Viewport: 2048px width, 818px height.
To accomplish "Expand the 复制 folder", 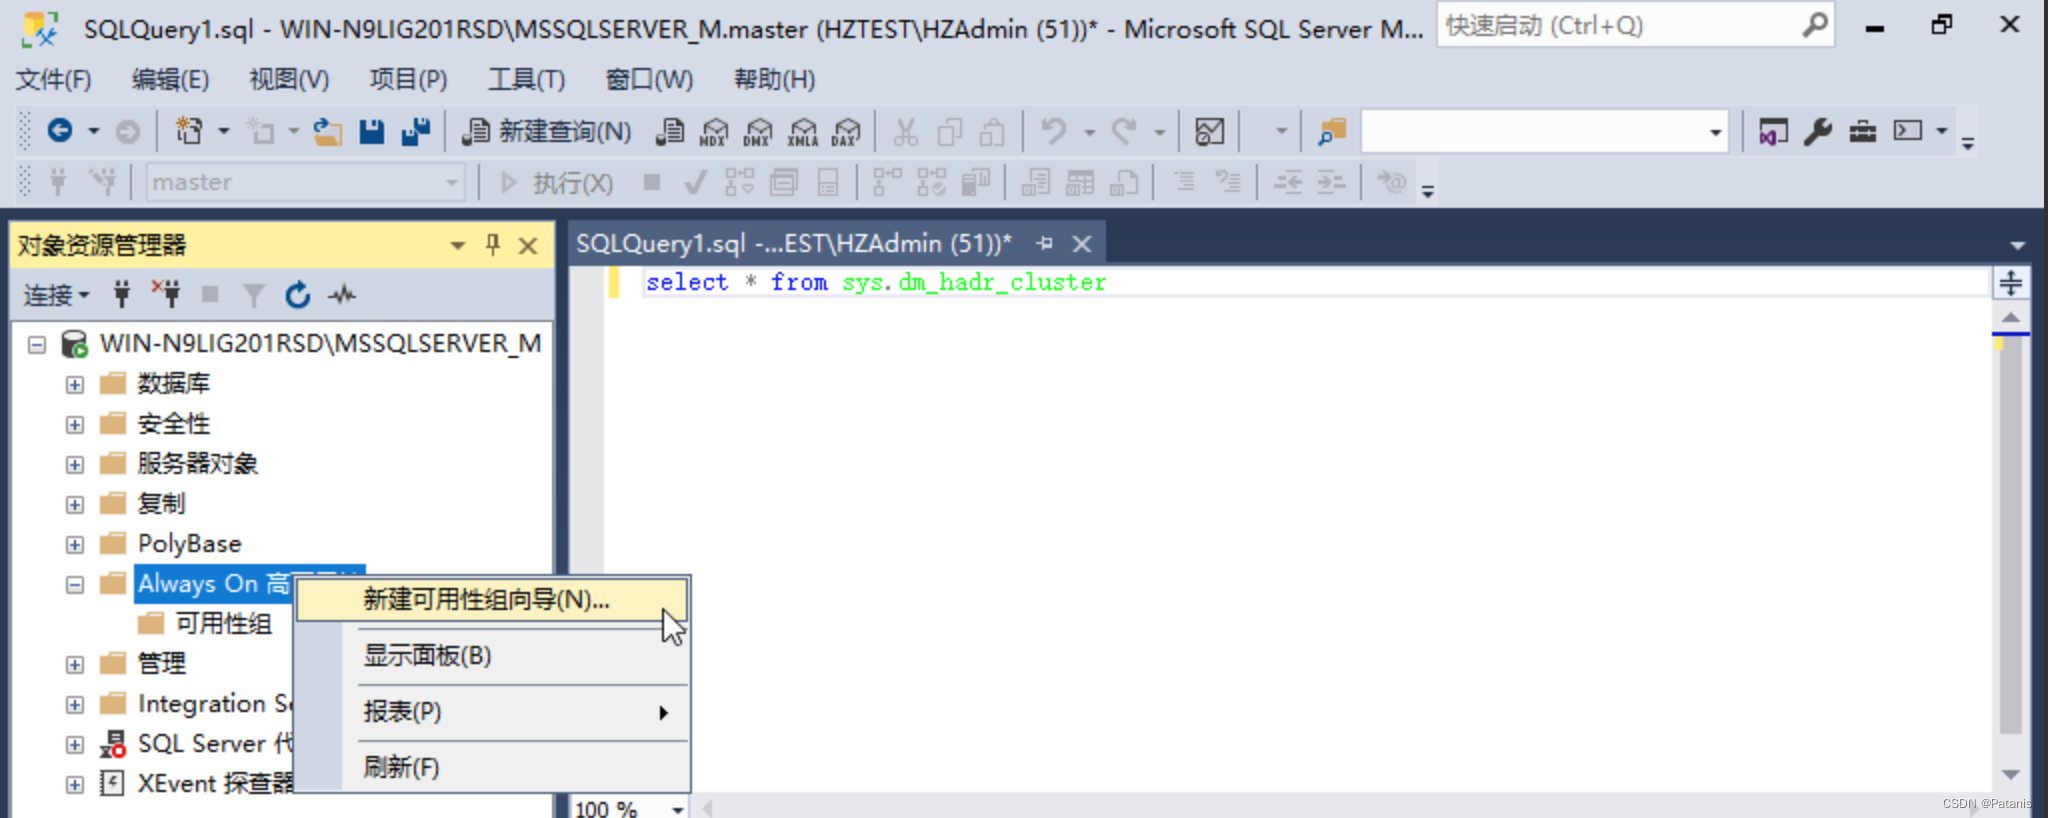I will point(75,505).
